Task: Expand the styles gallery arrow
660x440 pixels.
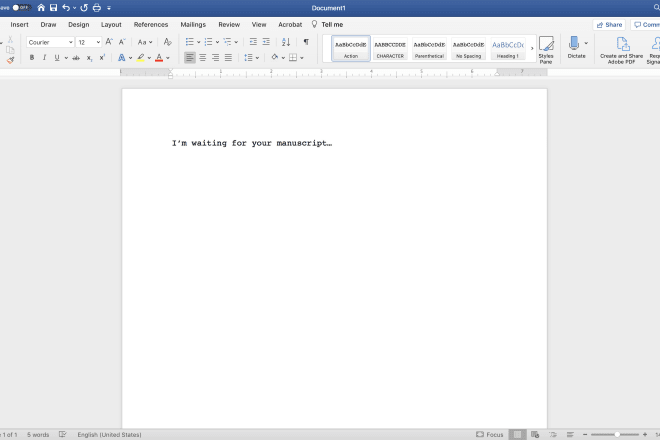Action: [532, 48]
